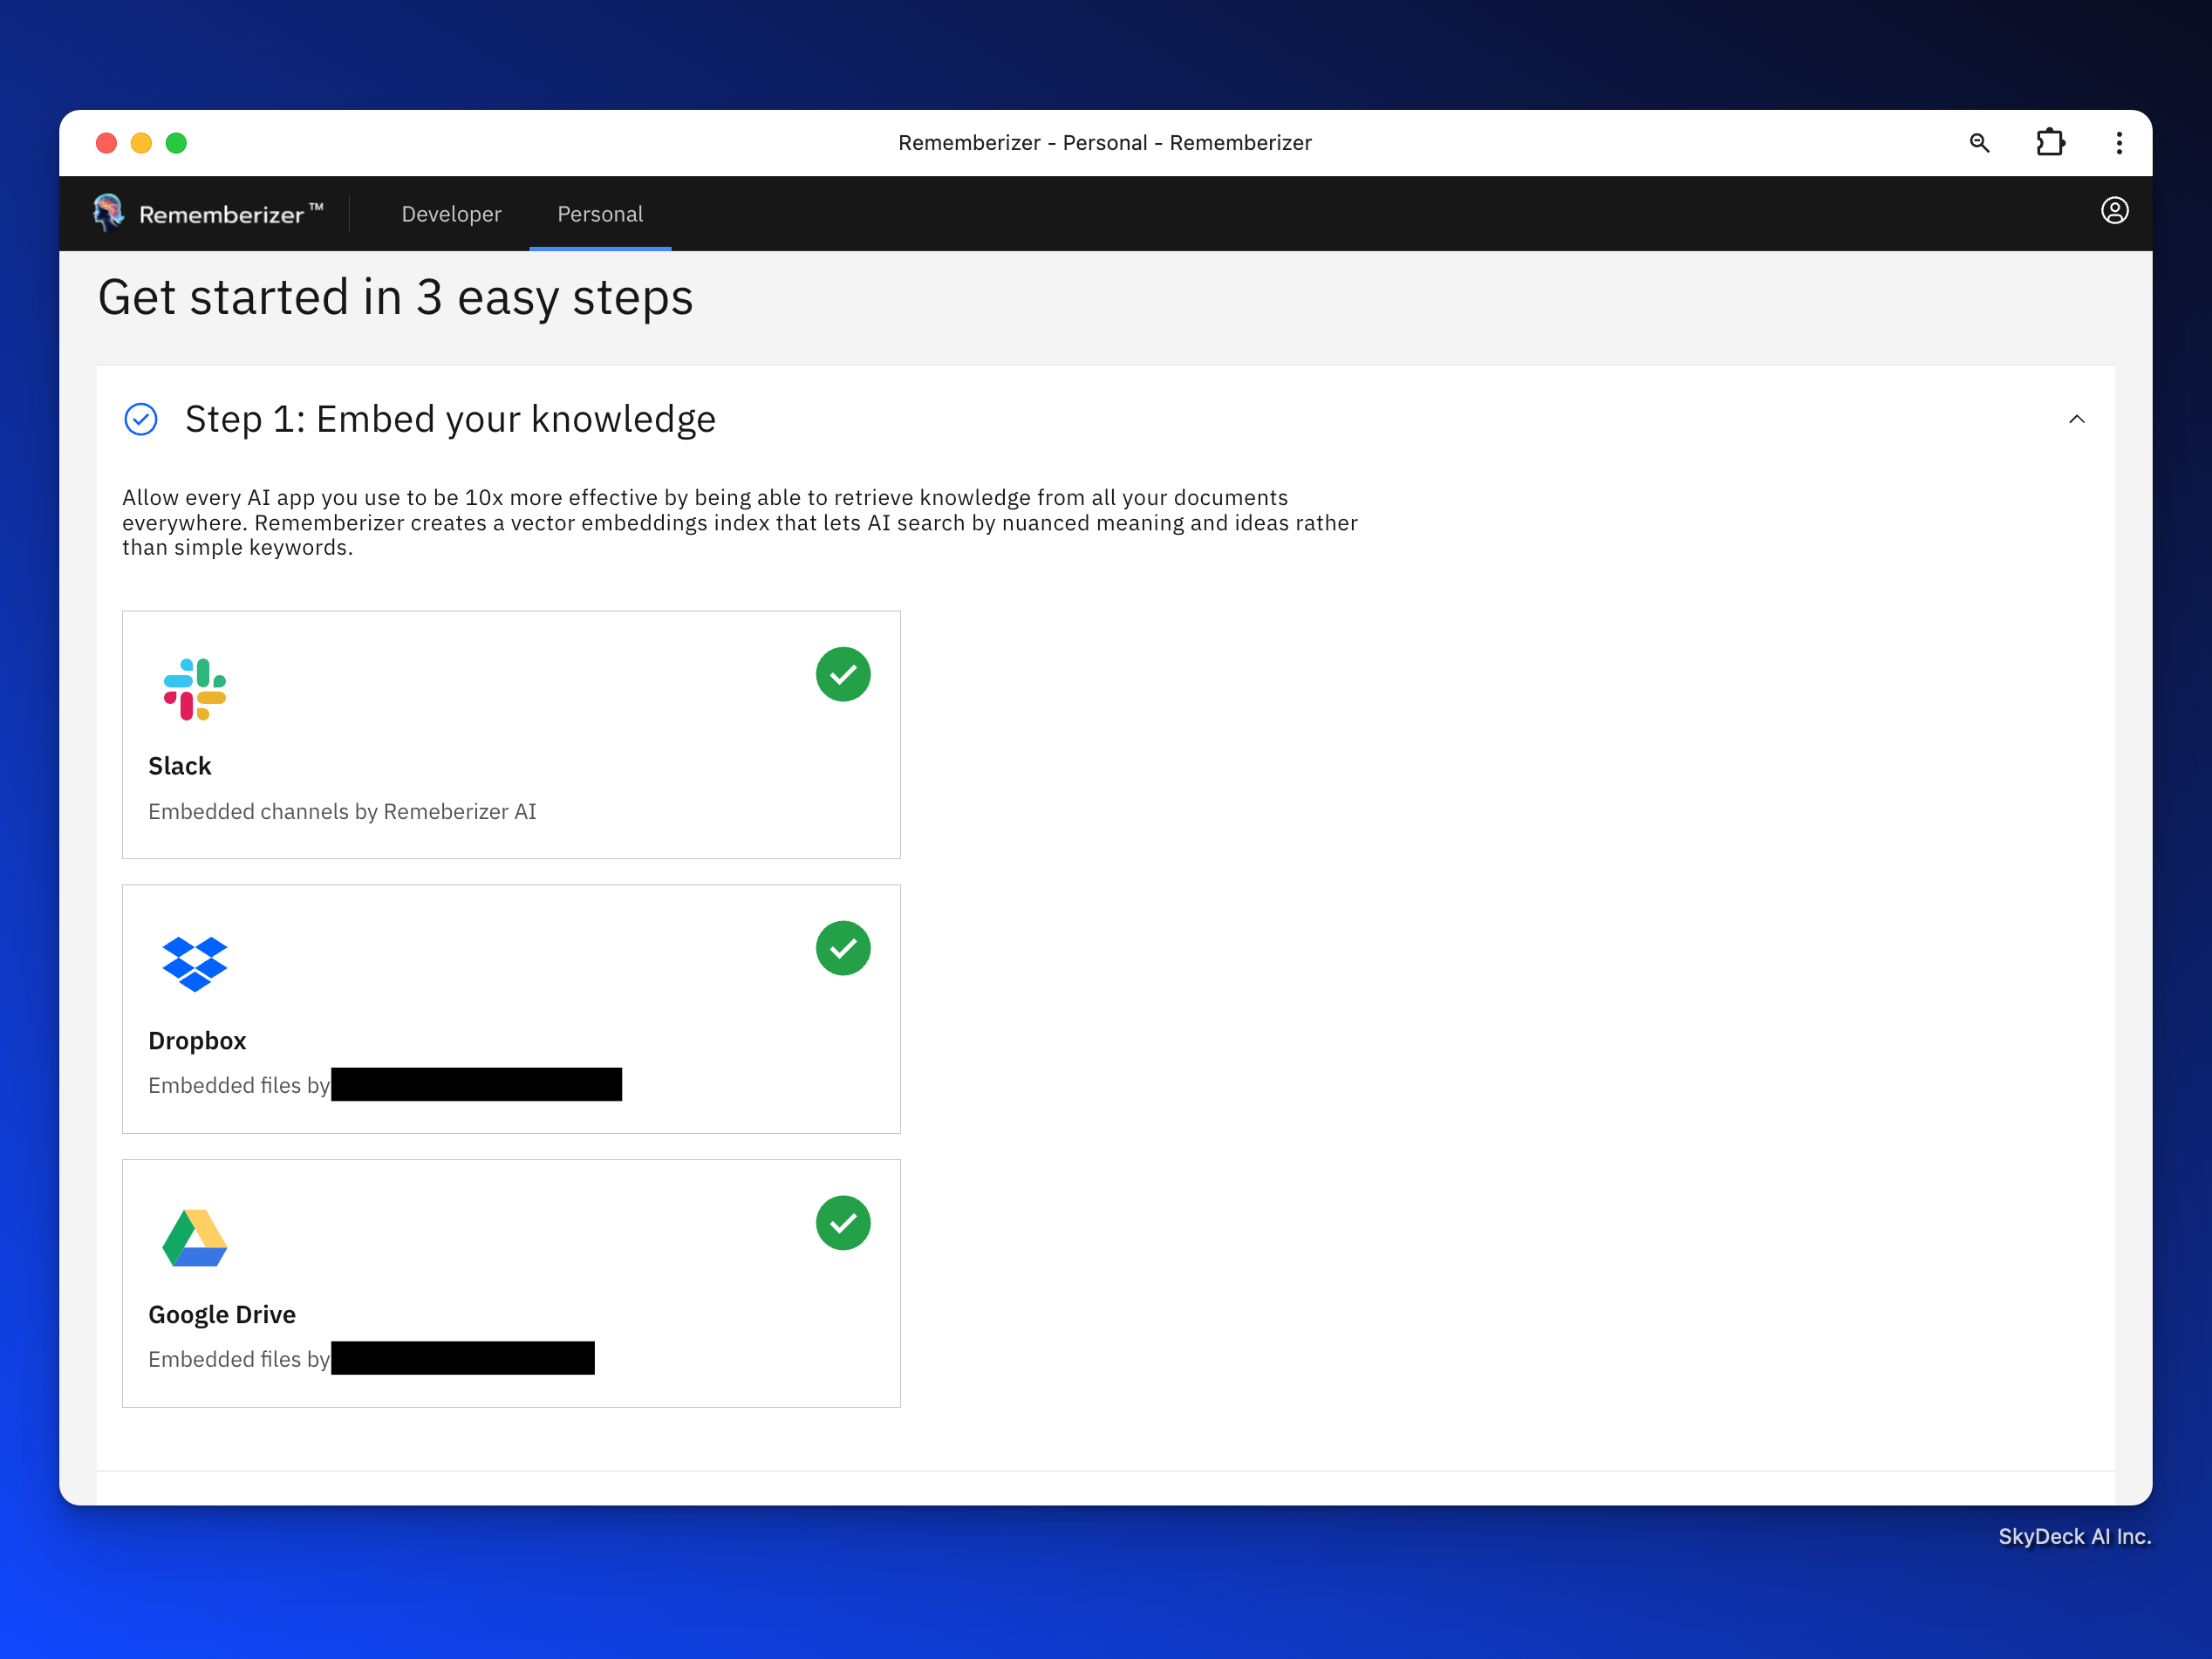
Task: Collapse Step 1 using the chevron arrow
Action: [2076, 420]
